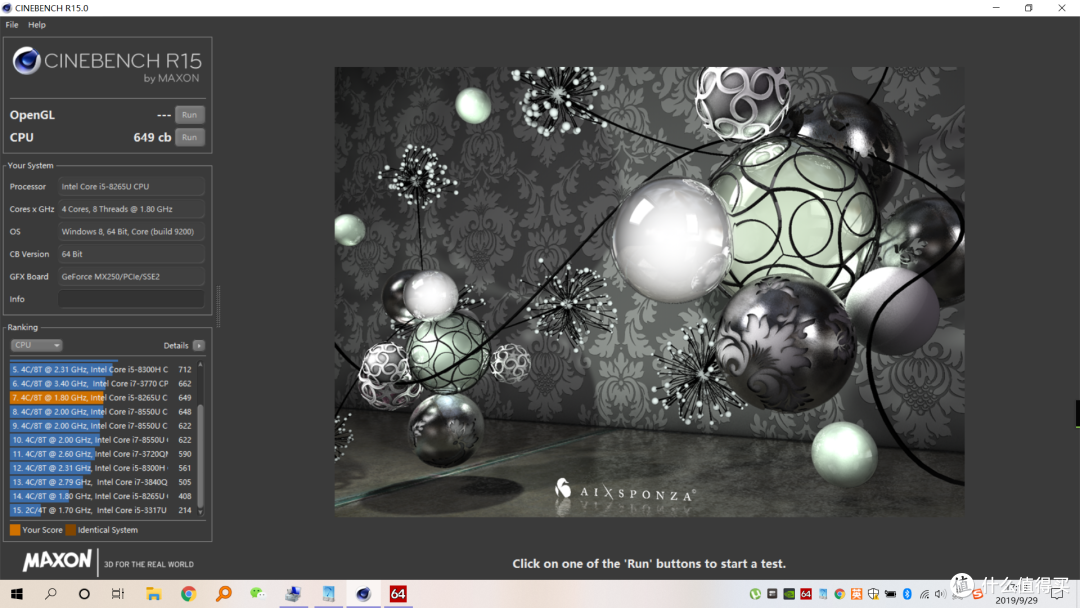The width and height of the screenshot is (1080, 608).
Task: Select rank 5 Core i5-8300H entry scoring 712
Action: click(x=102, y=370)
